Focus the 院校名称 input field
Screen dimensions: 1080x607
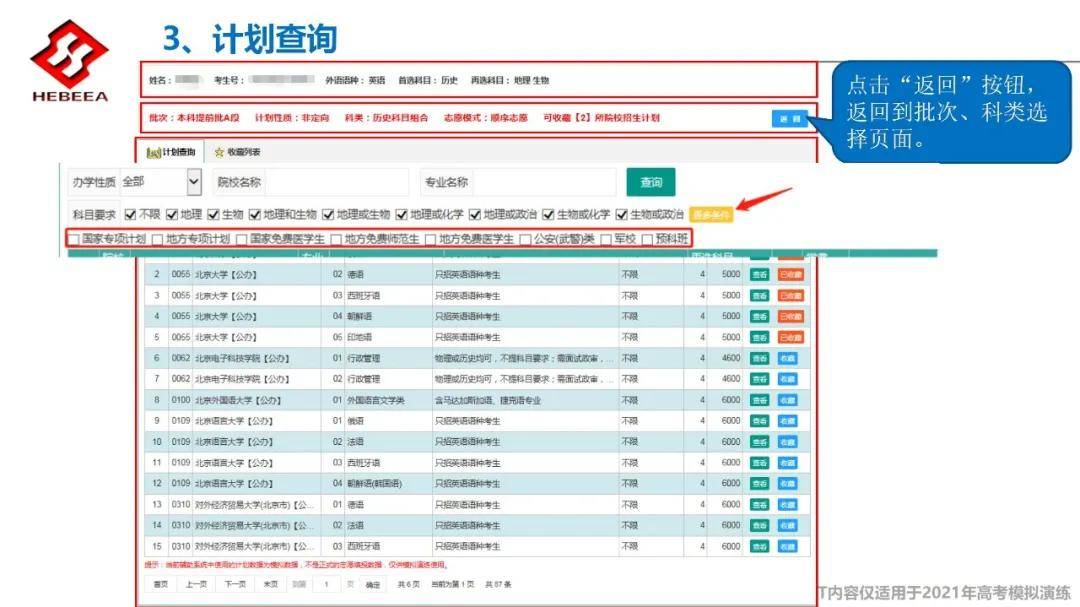(337, 182)
